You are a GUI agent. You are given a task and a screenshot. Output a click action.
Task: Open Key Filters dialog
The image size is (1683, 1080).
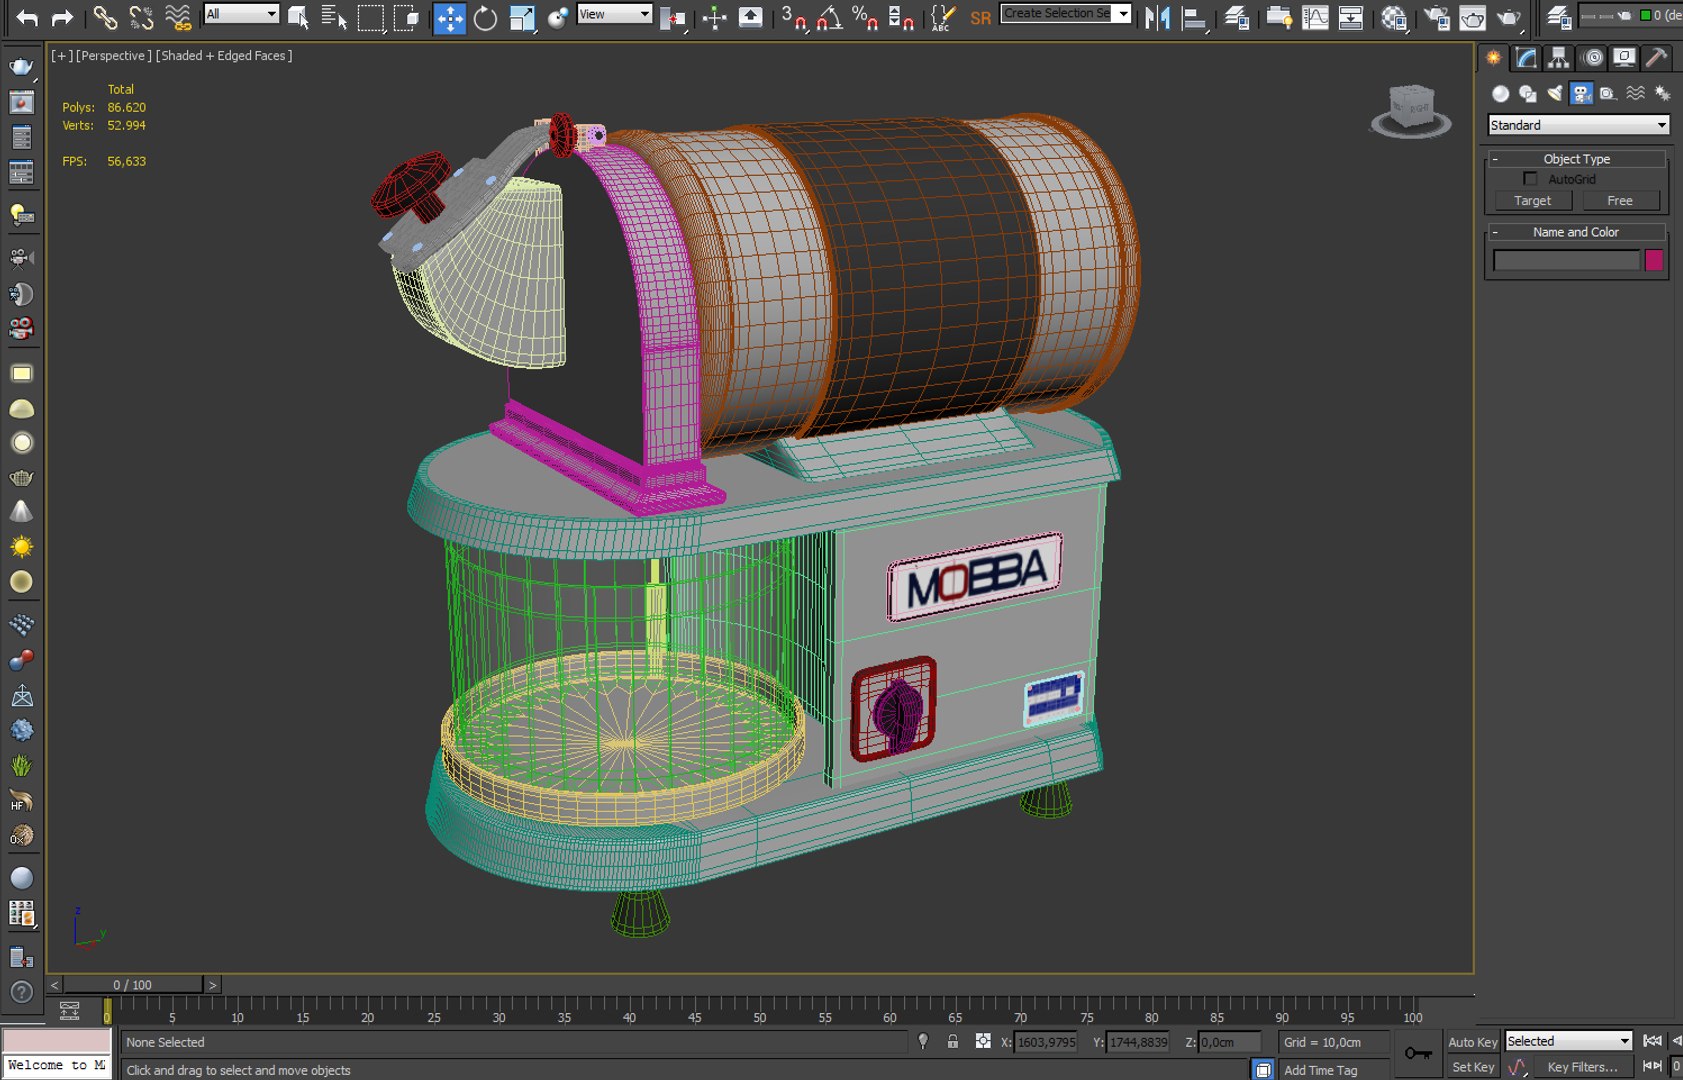click(x=1582, y=1067)
